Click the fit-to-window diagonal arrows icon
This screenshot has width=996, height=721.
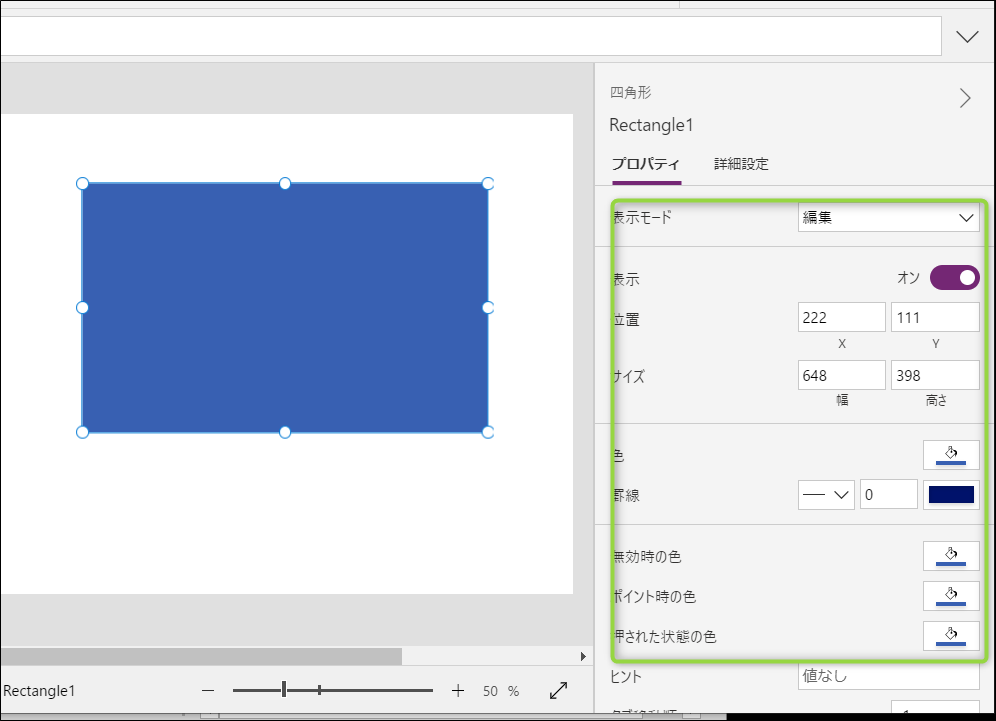pyautogui.click(x=558, y=691)
